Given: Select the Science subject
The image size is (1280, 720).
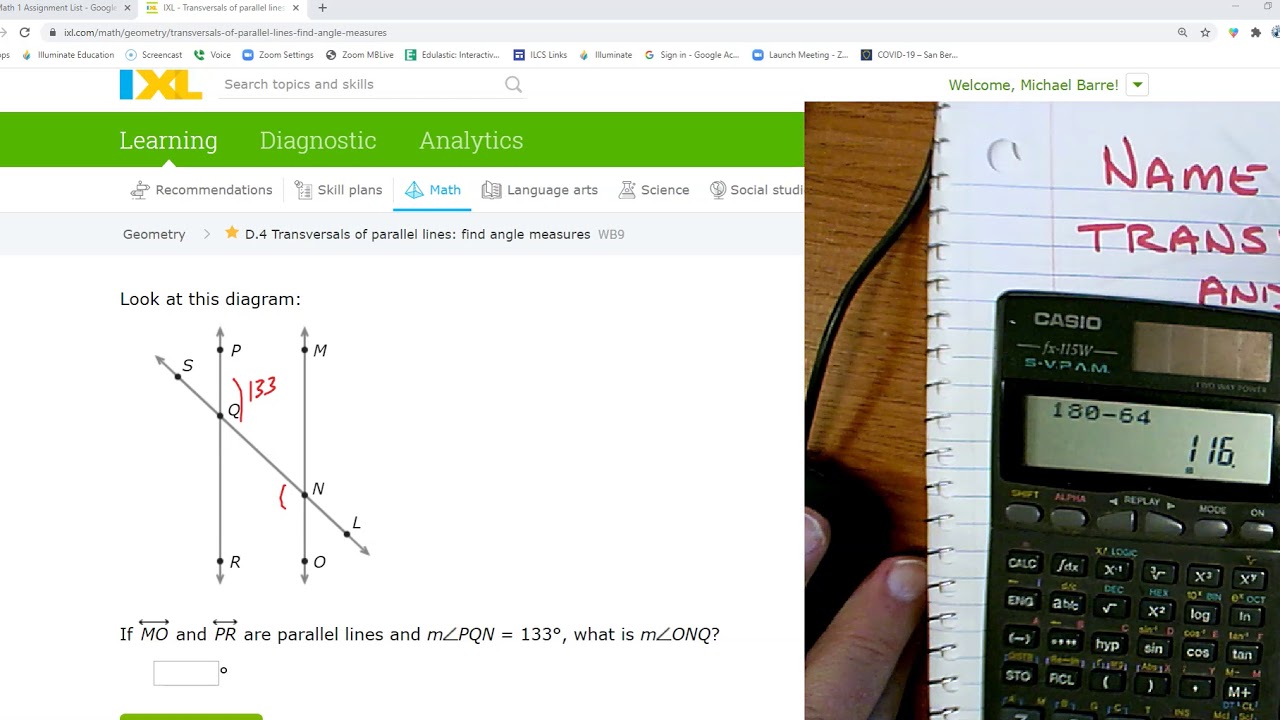Looking at the screenshot, I should coord(654,190).
